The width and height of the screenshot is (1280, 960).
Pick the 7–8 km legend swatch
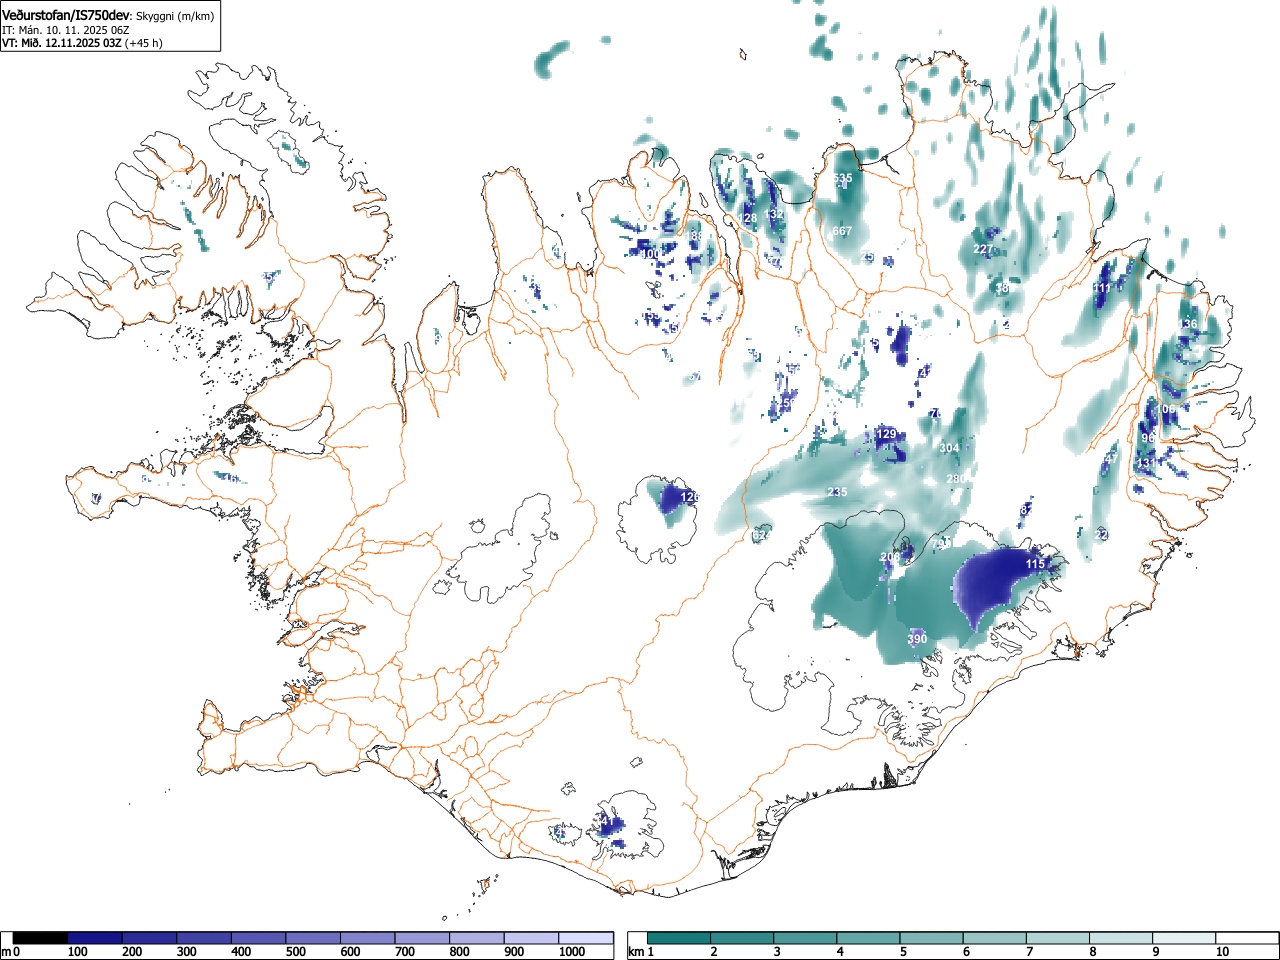[1060, 938]
